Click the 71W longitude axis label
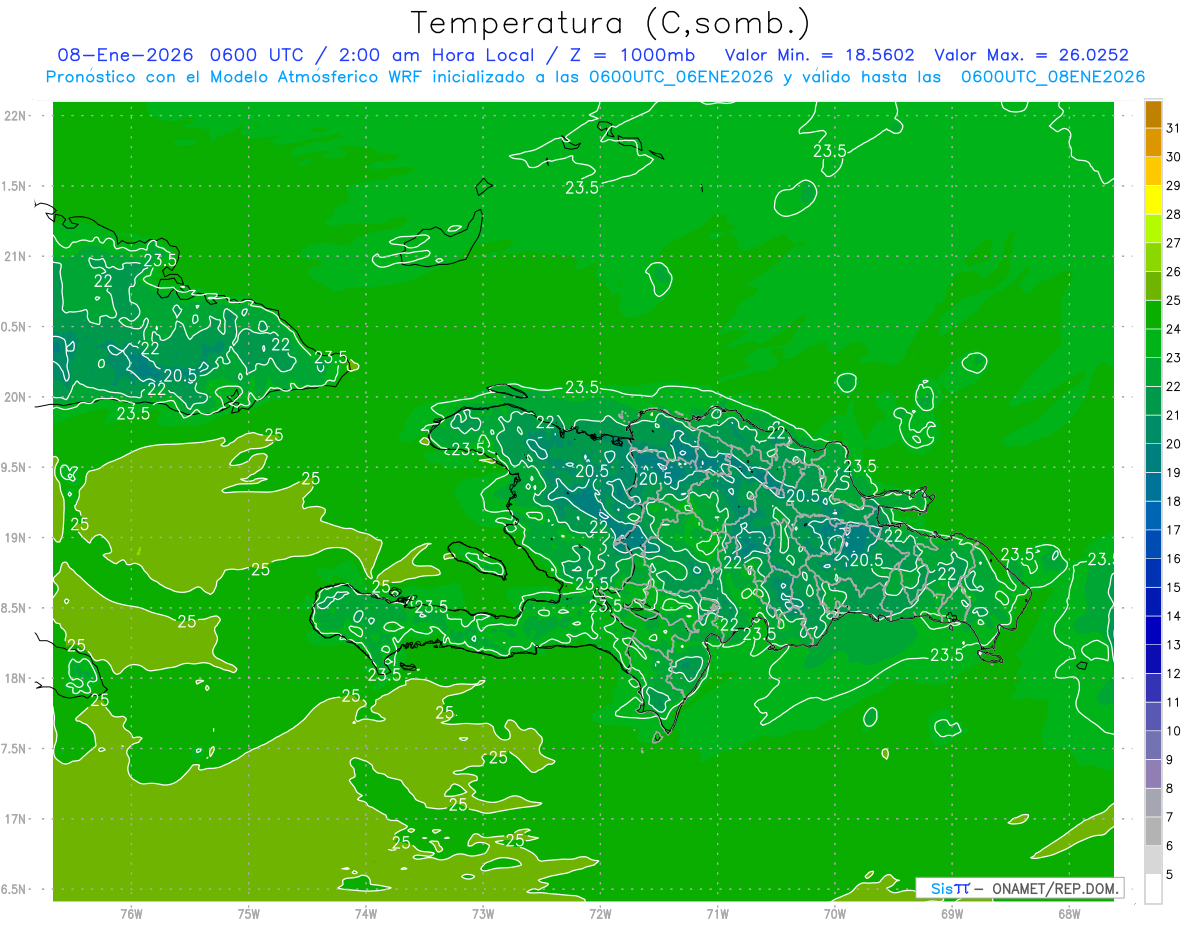 coord(717,913)
